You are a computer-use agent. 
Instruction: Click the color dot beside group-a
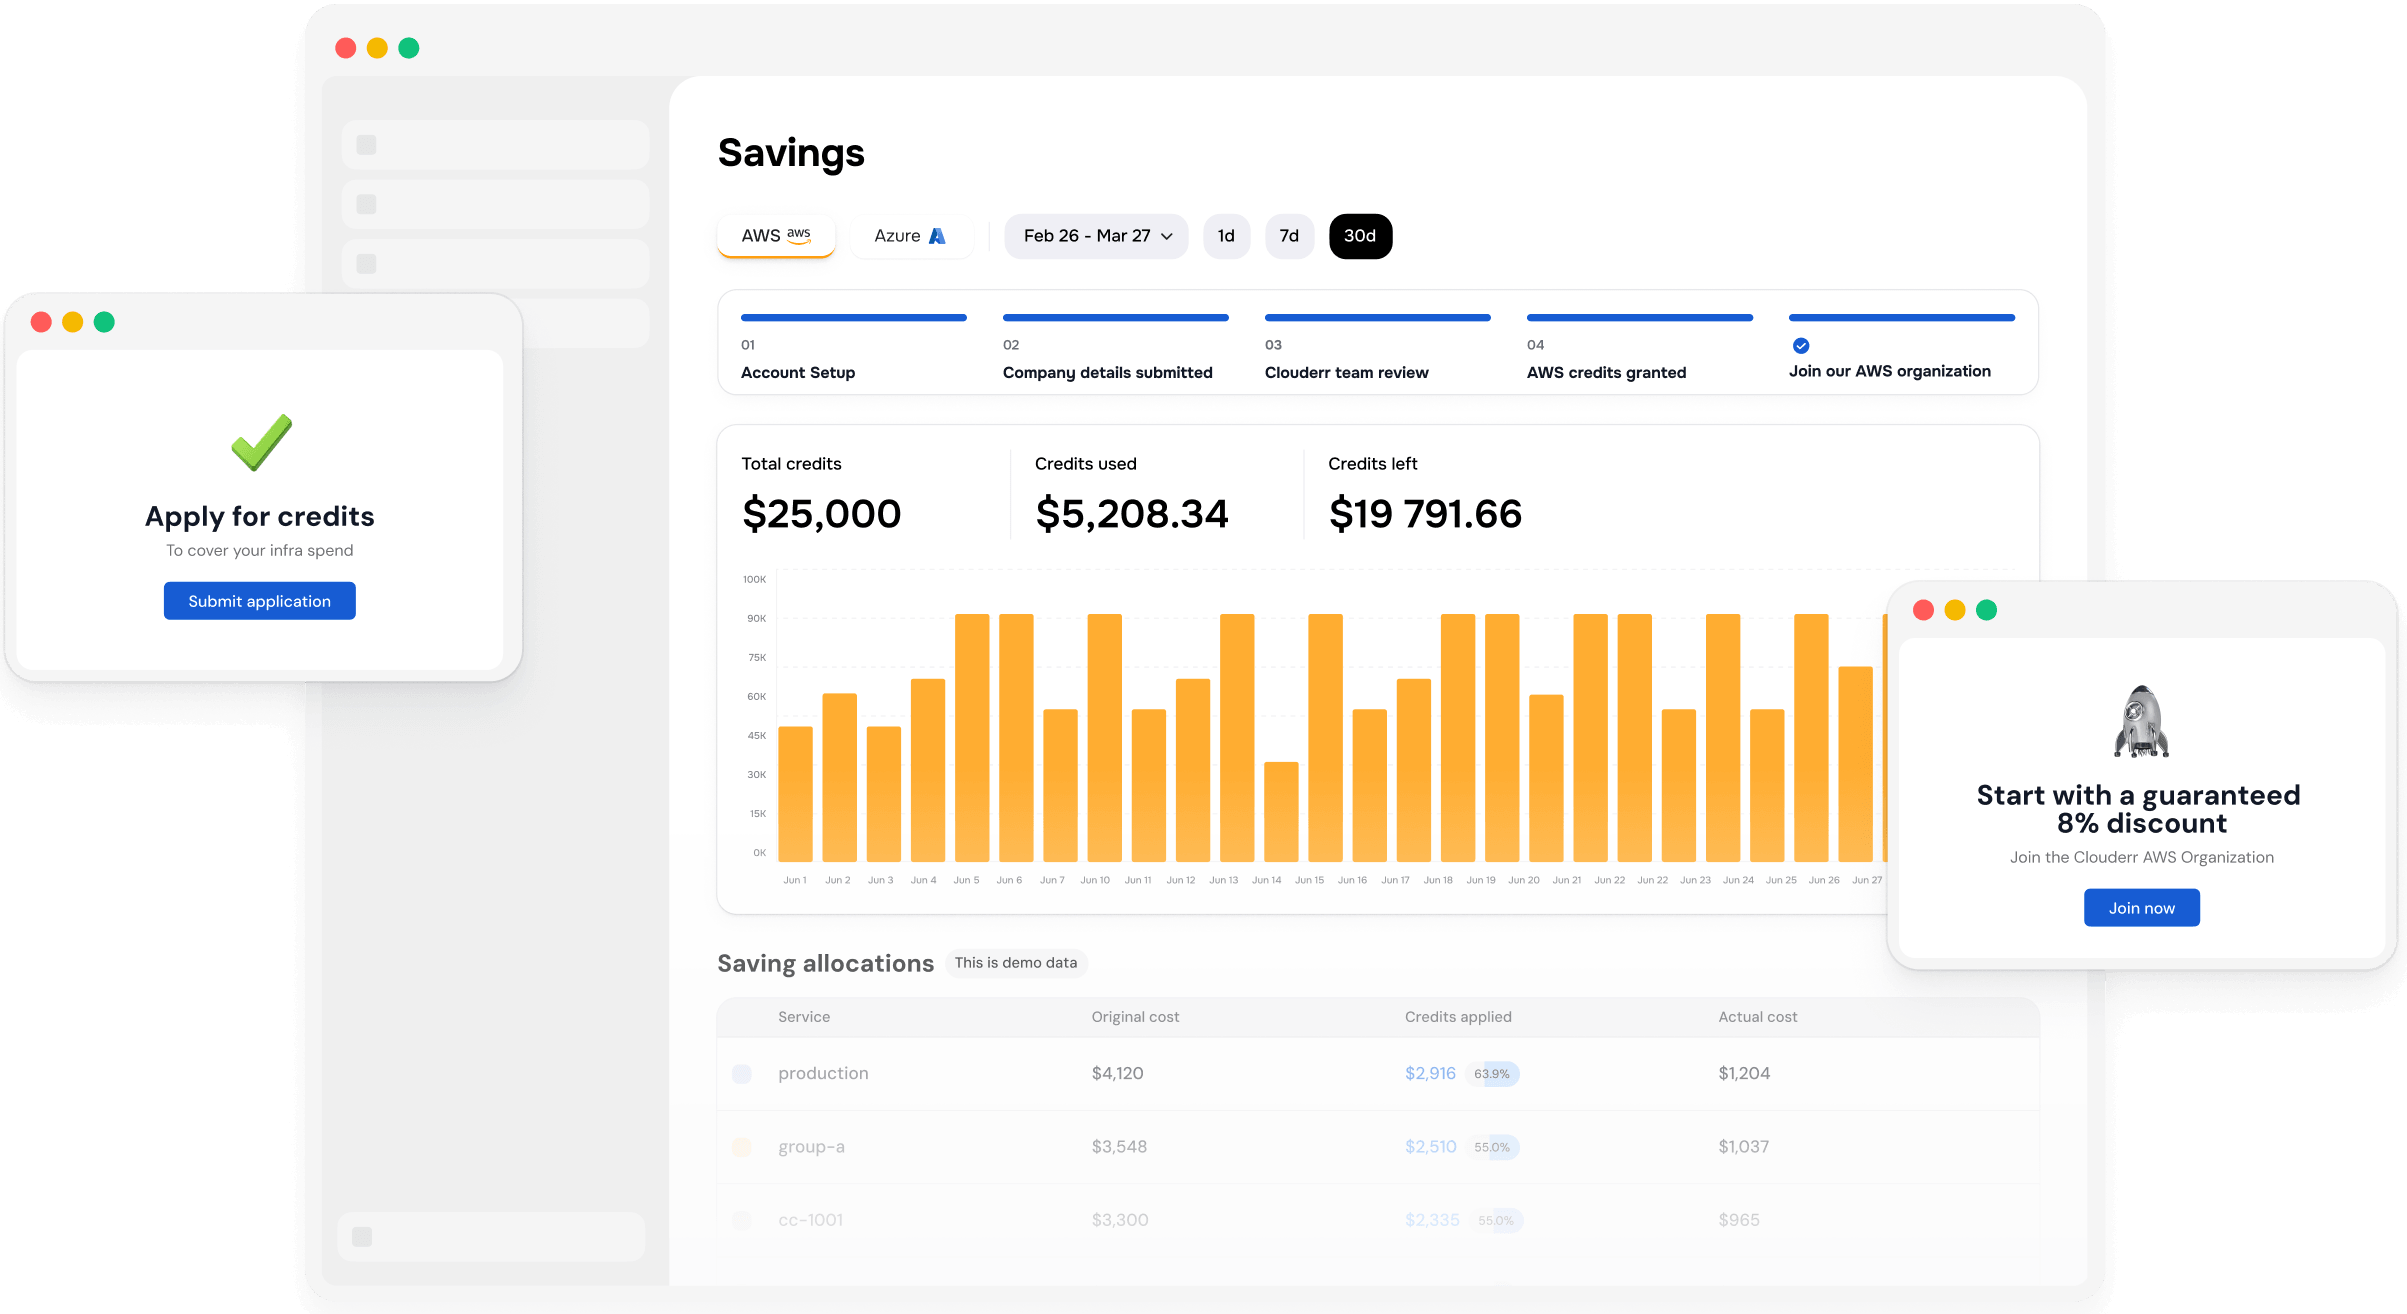(x=742, y=1147)
